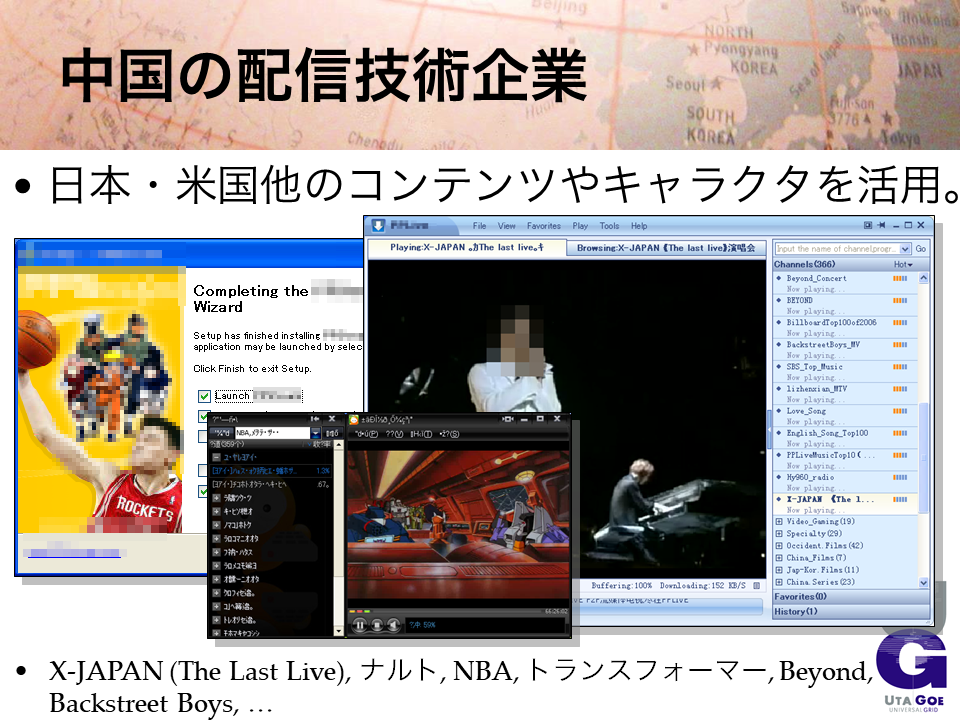
Task: Close the dark playlist panel with its X
Action: pyautogui.click(x=332, y=419)
